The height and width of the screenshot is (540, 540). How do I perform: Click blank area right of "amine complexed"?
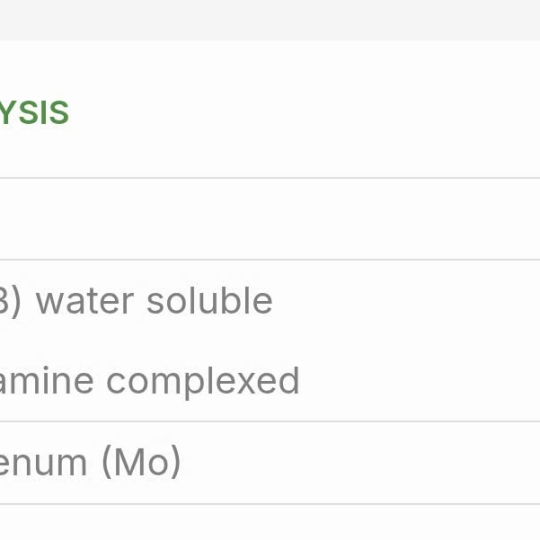420,382
